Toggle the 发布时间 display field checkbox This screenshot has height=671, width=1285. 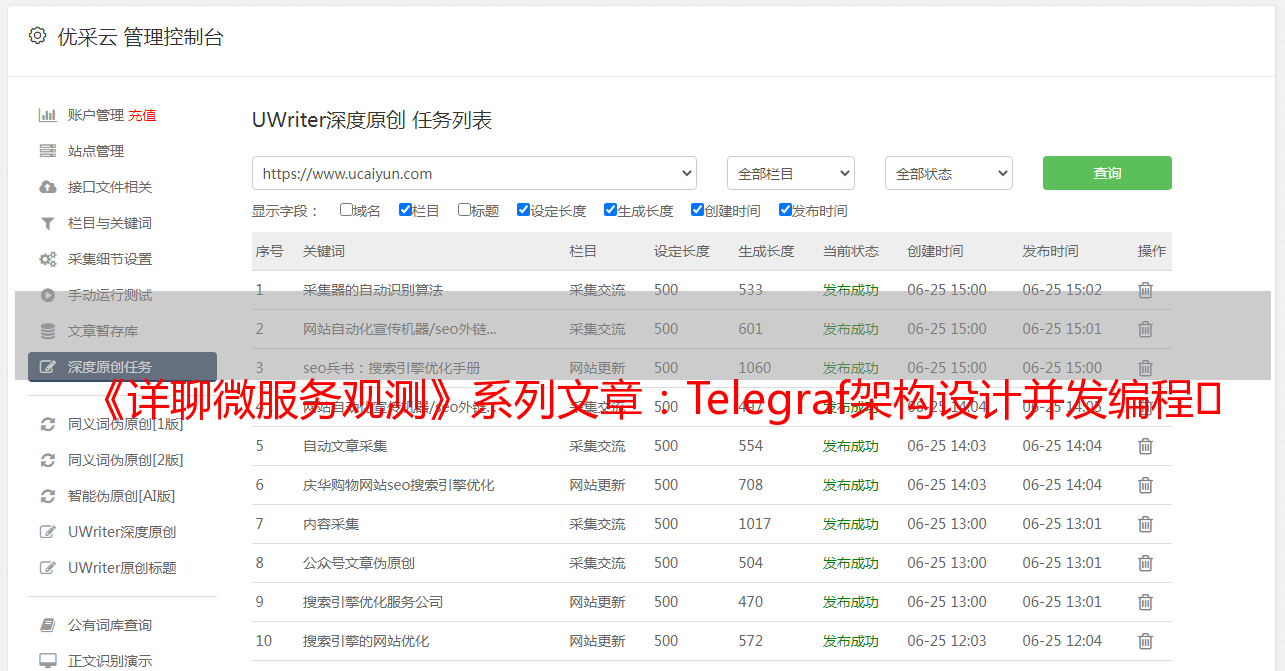click(x=785, y=210)
